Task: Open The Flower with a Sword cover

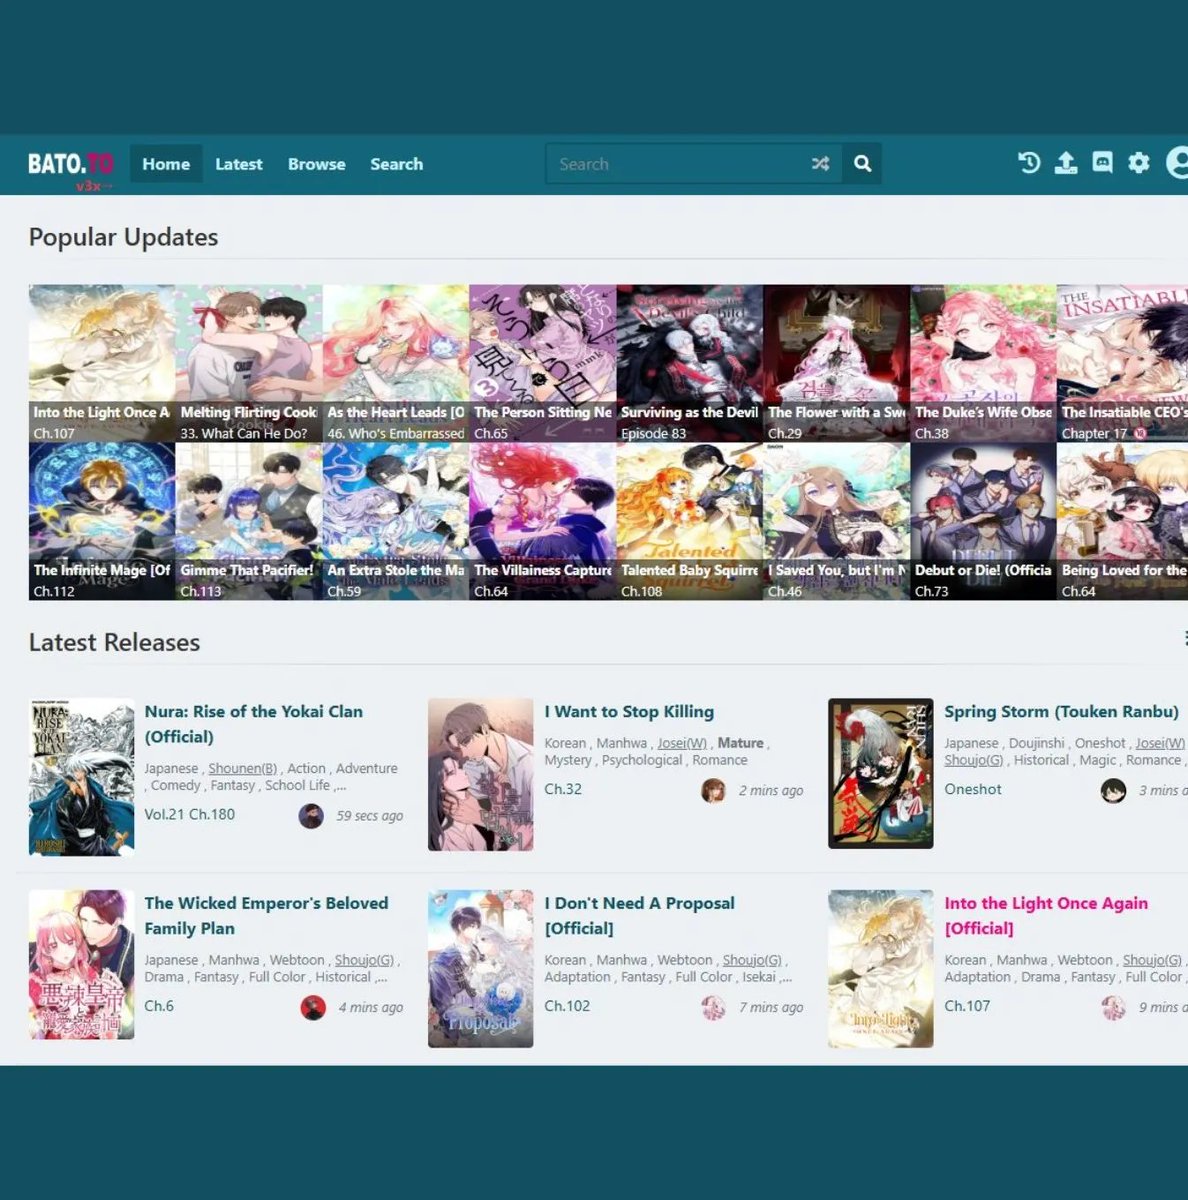Action: tap(837, 363)
